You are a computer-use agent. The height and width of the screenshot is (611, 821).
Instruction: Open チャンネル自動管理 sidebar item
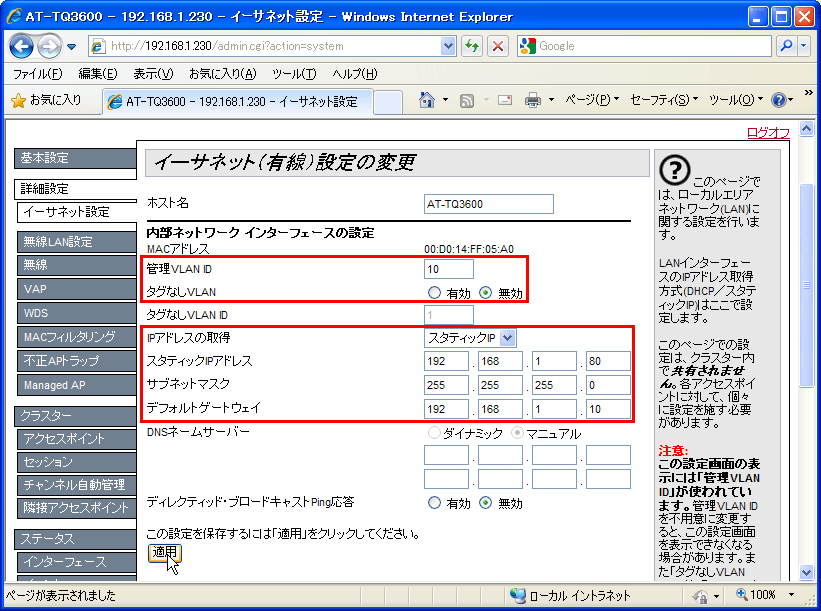pos(77,485)
